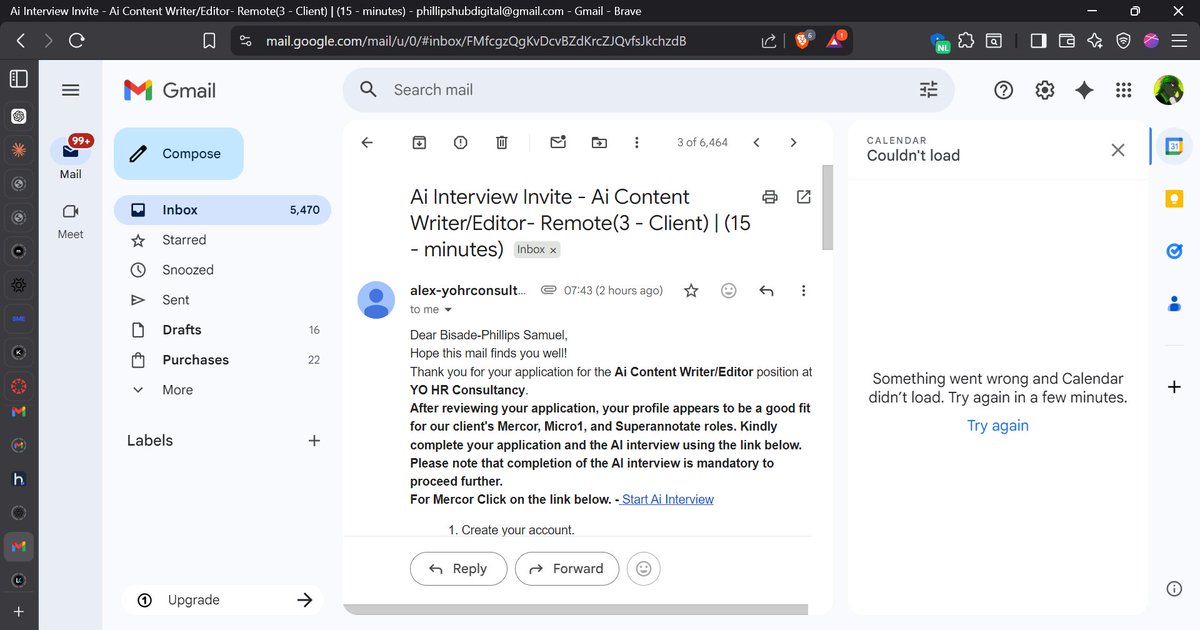Image resolution: width=1200 pixels, height=630 pixels.
Task: Delete the email using the trash icon
Action: tap(501, 142)
